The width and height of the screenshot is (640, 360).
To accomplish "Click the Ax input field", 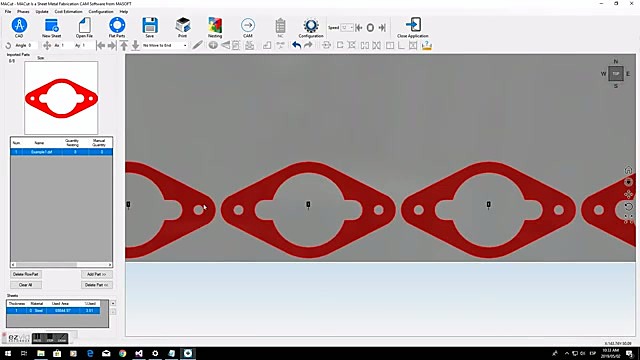I will click(66, 45).
